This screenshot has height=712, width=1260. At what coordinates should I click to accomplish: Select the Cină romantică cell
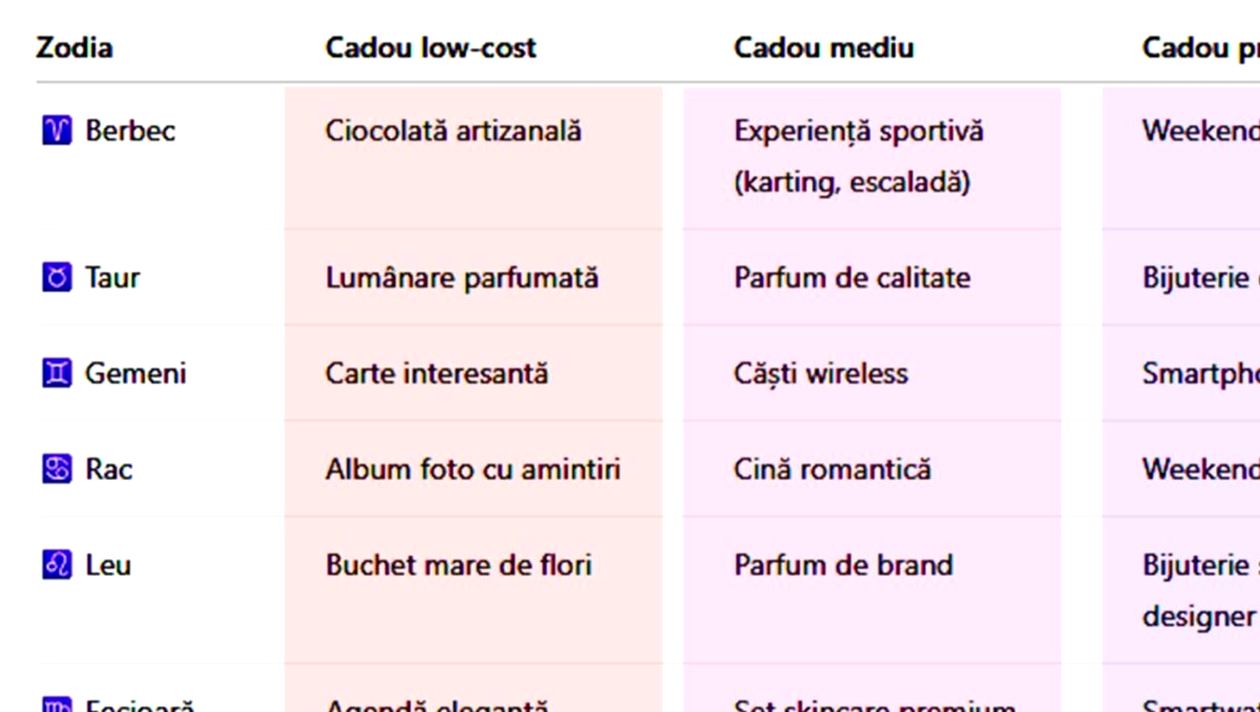(x=832, y=469)
